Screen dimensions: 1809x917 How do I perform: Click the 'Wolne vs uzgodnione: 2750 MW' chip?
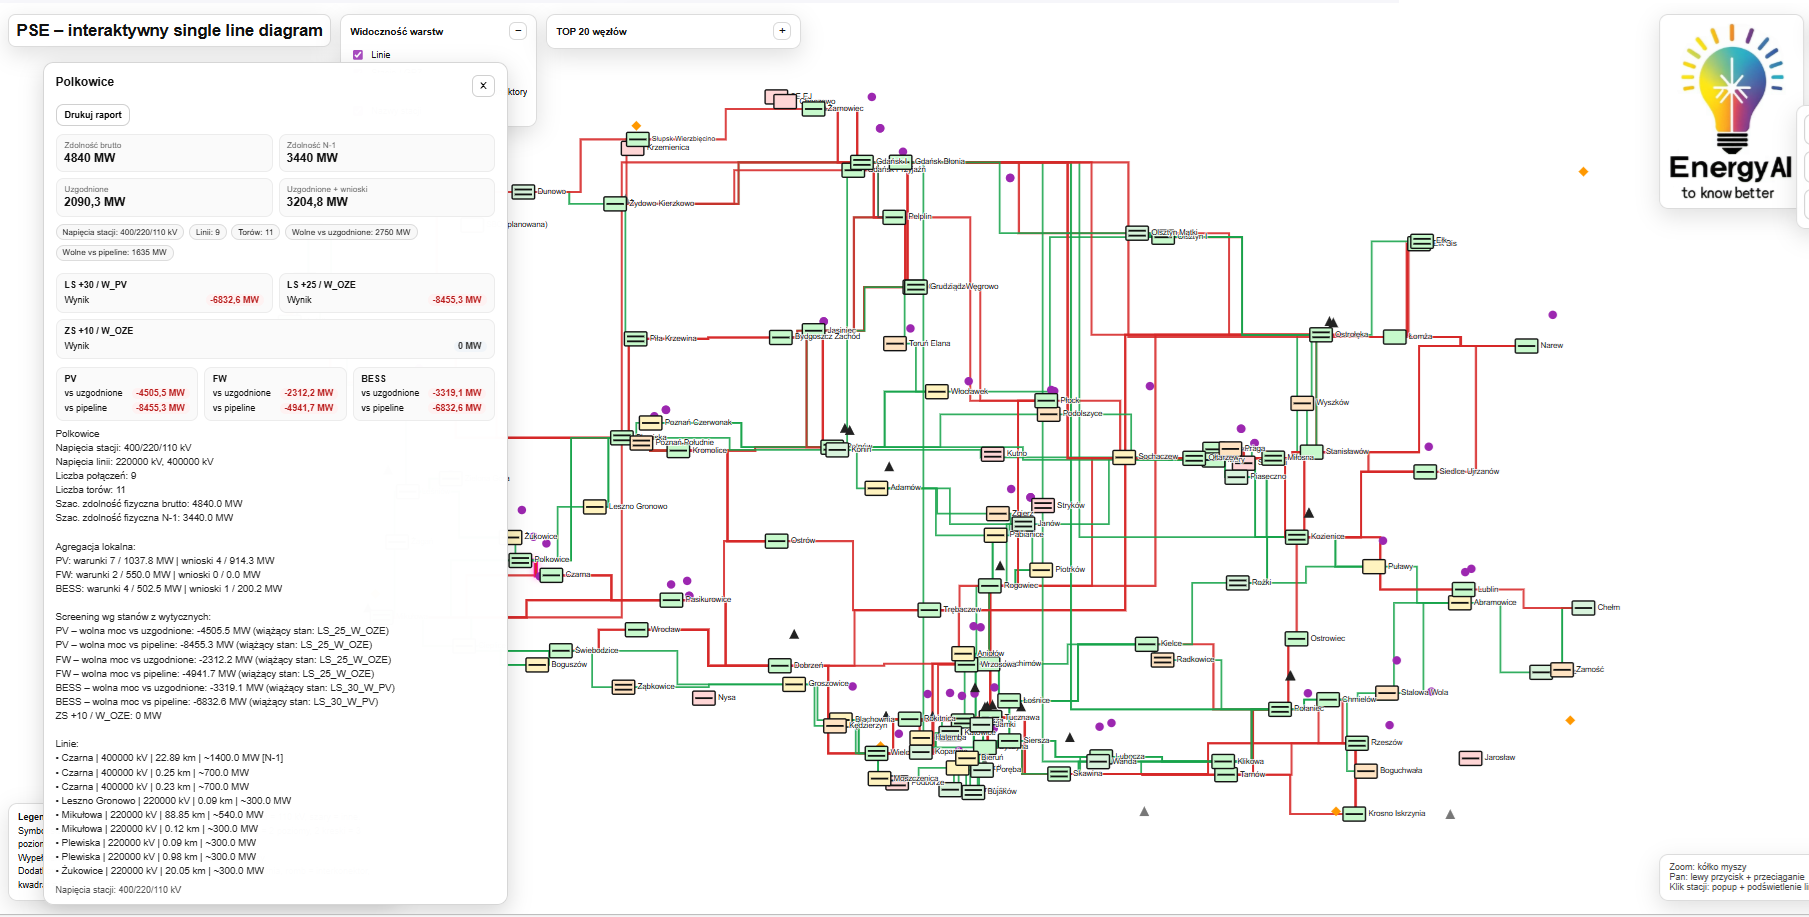click(351, 232)
